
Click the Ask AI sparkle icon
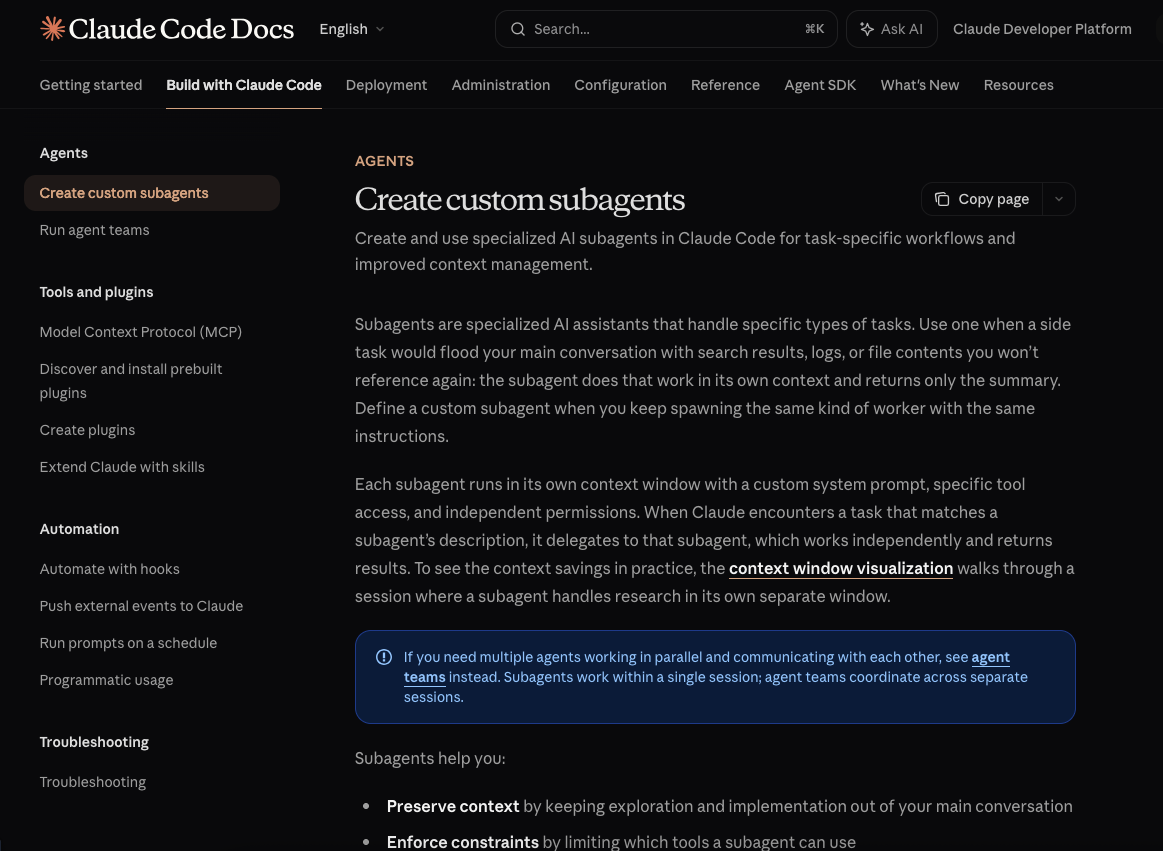click(x=866, y=29)
